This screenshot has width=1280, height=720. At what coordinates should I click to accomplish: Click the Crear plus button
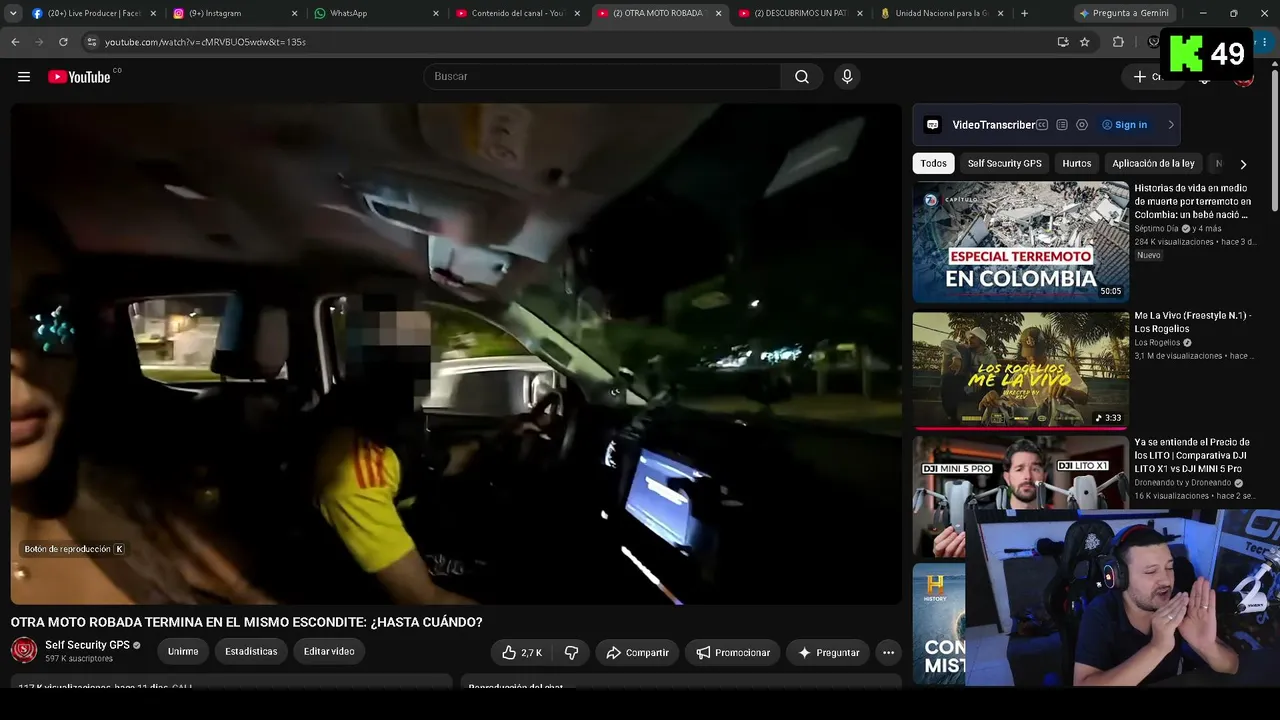click(x=1148, y=77)
